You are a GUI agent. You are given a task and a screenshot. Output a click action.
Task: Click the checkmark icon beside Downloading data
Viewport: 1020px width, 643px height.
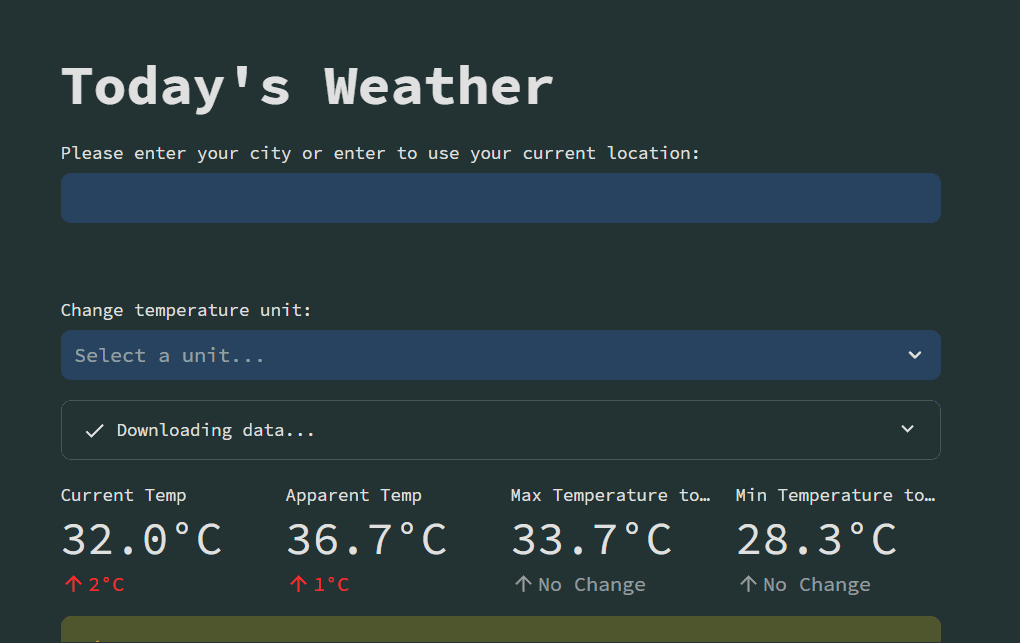click(95, 431)
